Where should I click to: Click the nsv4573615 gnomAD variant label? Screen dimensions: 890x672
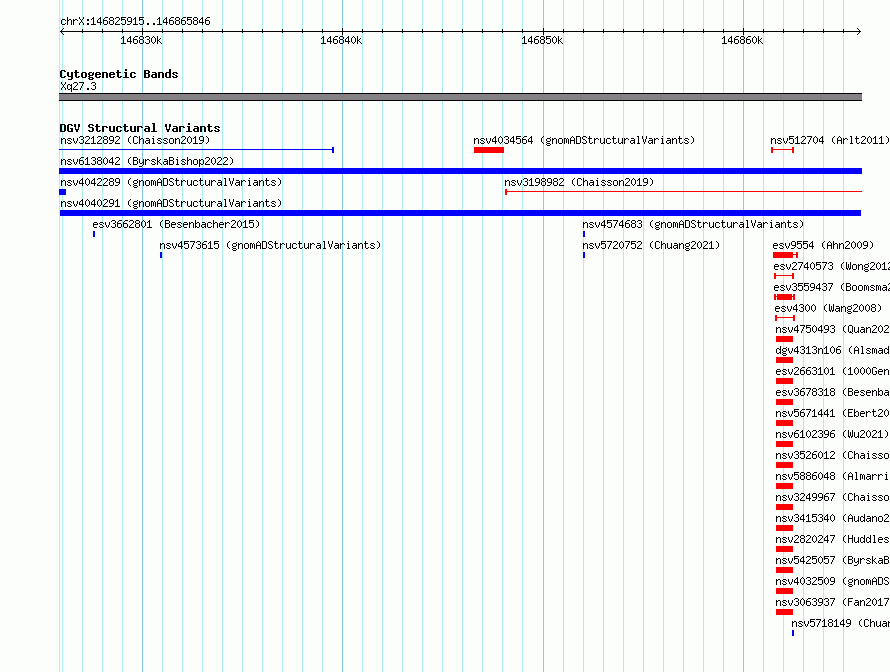tap(270, 245)
